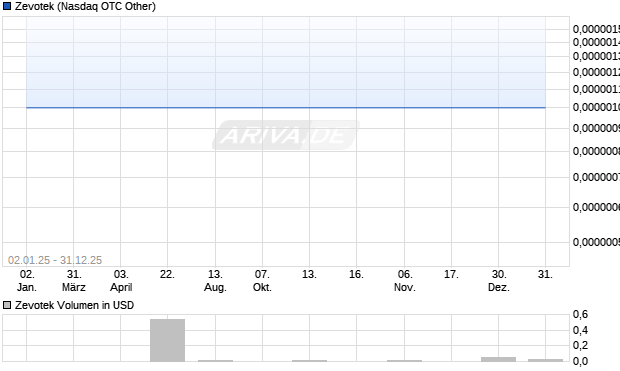The image size is (620, 371).
Task: Click the 'Zevotek Volumen in USD' label
Action: 74,305
